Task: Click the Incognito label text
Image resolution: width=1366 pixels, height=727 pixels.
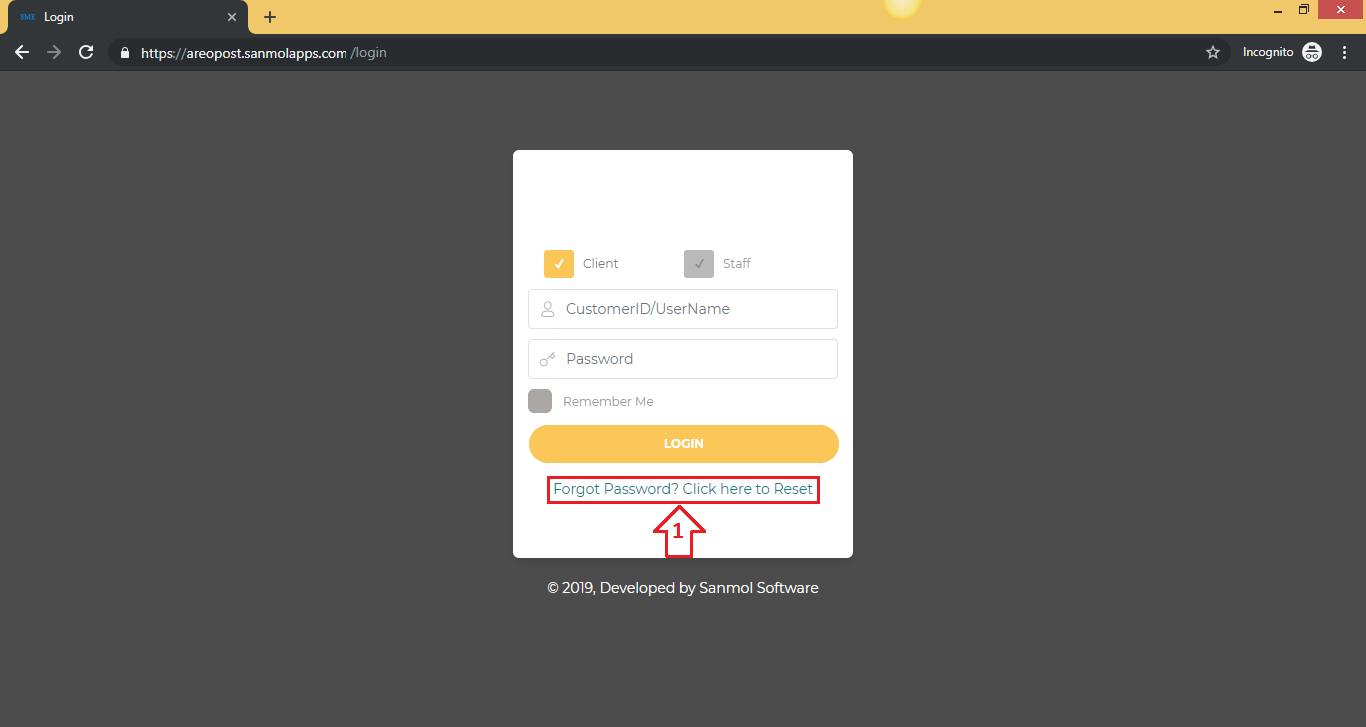Action: [1268, 52]
